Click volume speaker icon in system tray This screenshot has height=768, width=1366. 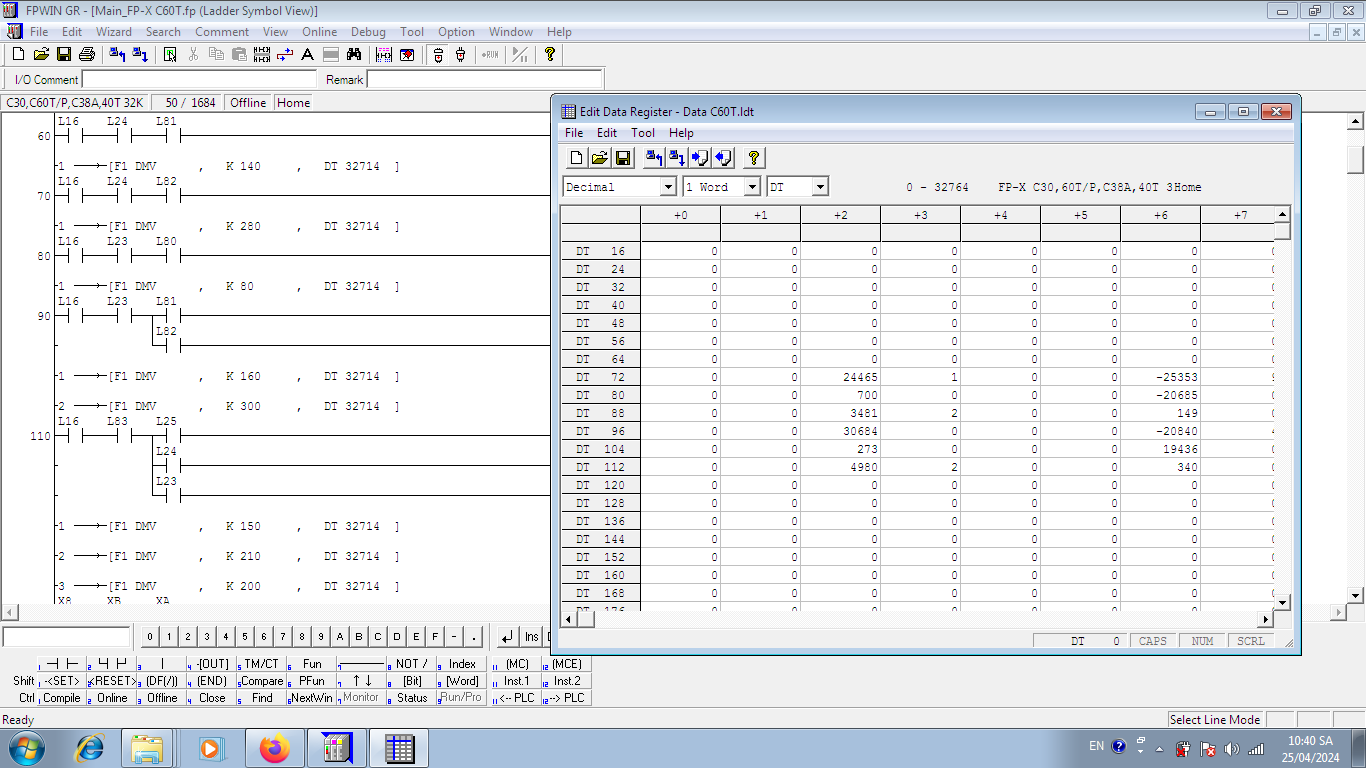[1231, 748]
